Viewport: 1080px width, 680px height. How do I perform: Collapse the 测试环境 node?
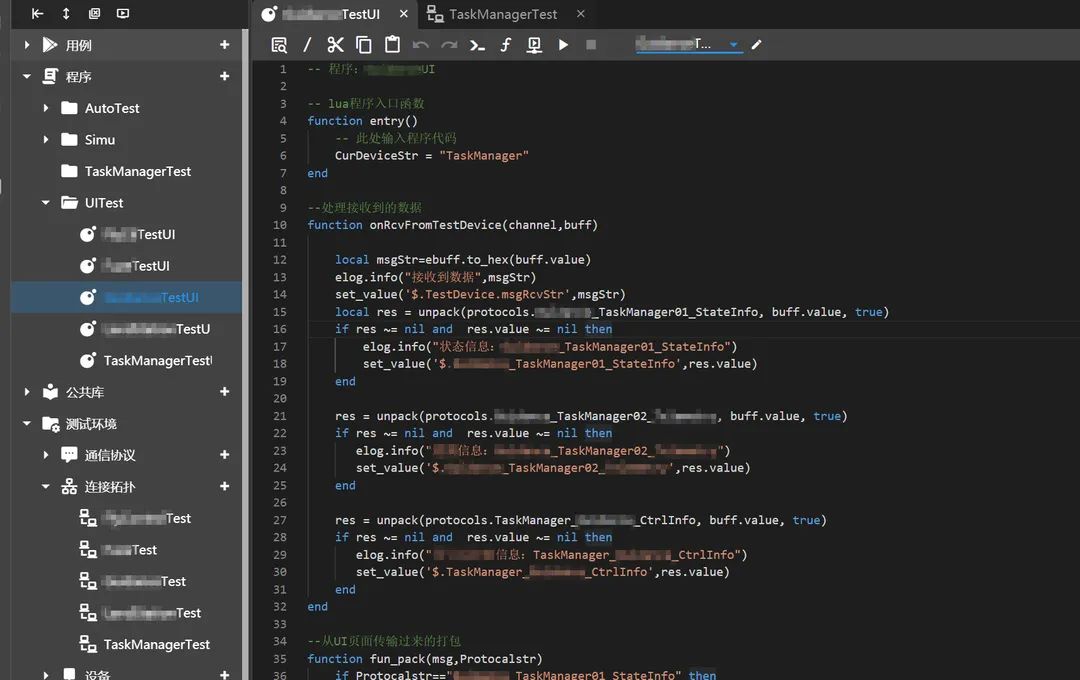pos(27,424)
